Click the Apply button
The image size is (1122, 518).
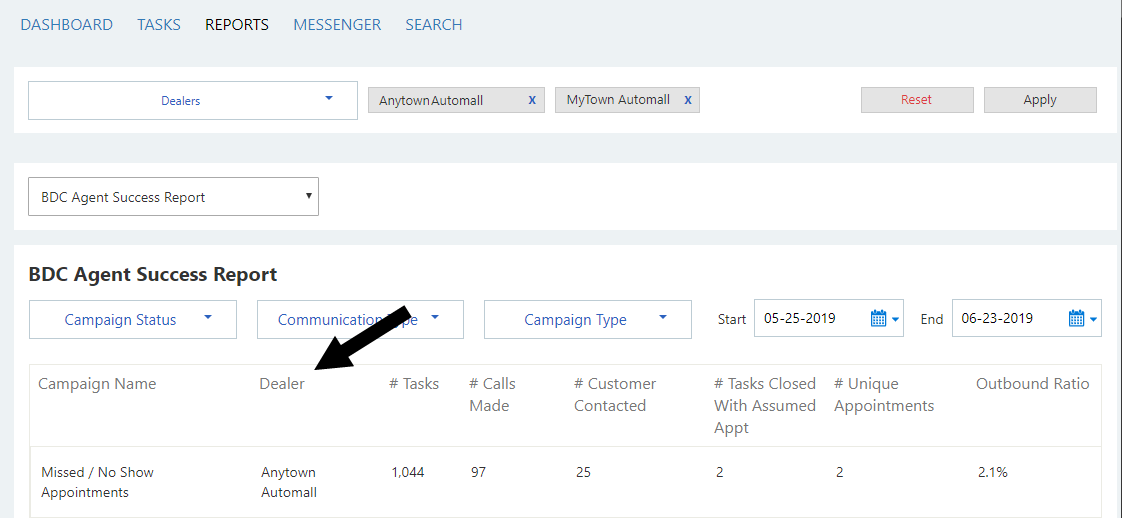1040,100
